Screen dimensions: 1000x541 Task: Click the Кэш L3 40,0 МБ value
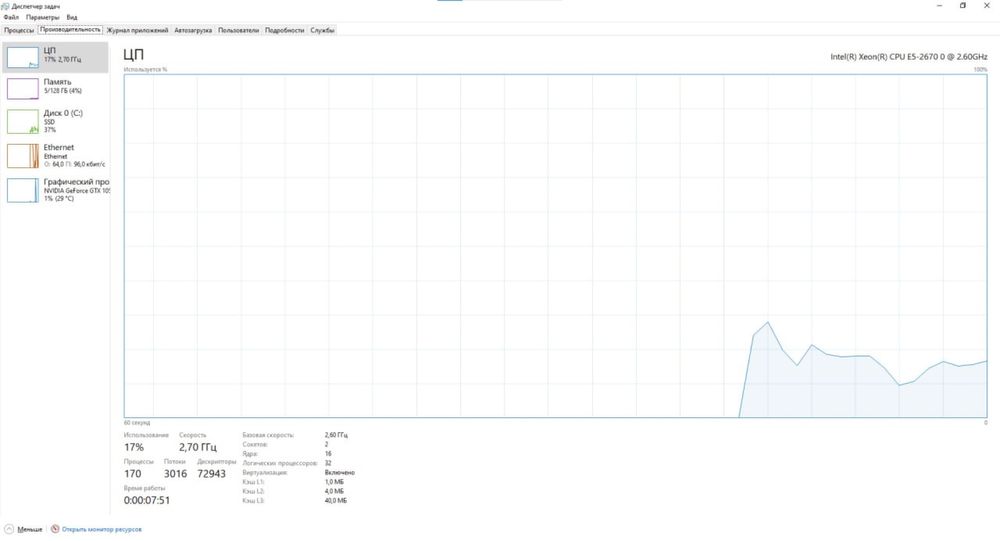(x=336, y=501)
